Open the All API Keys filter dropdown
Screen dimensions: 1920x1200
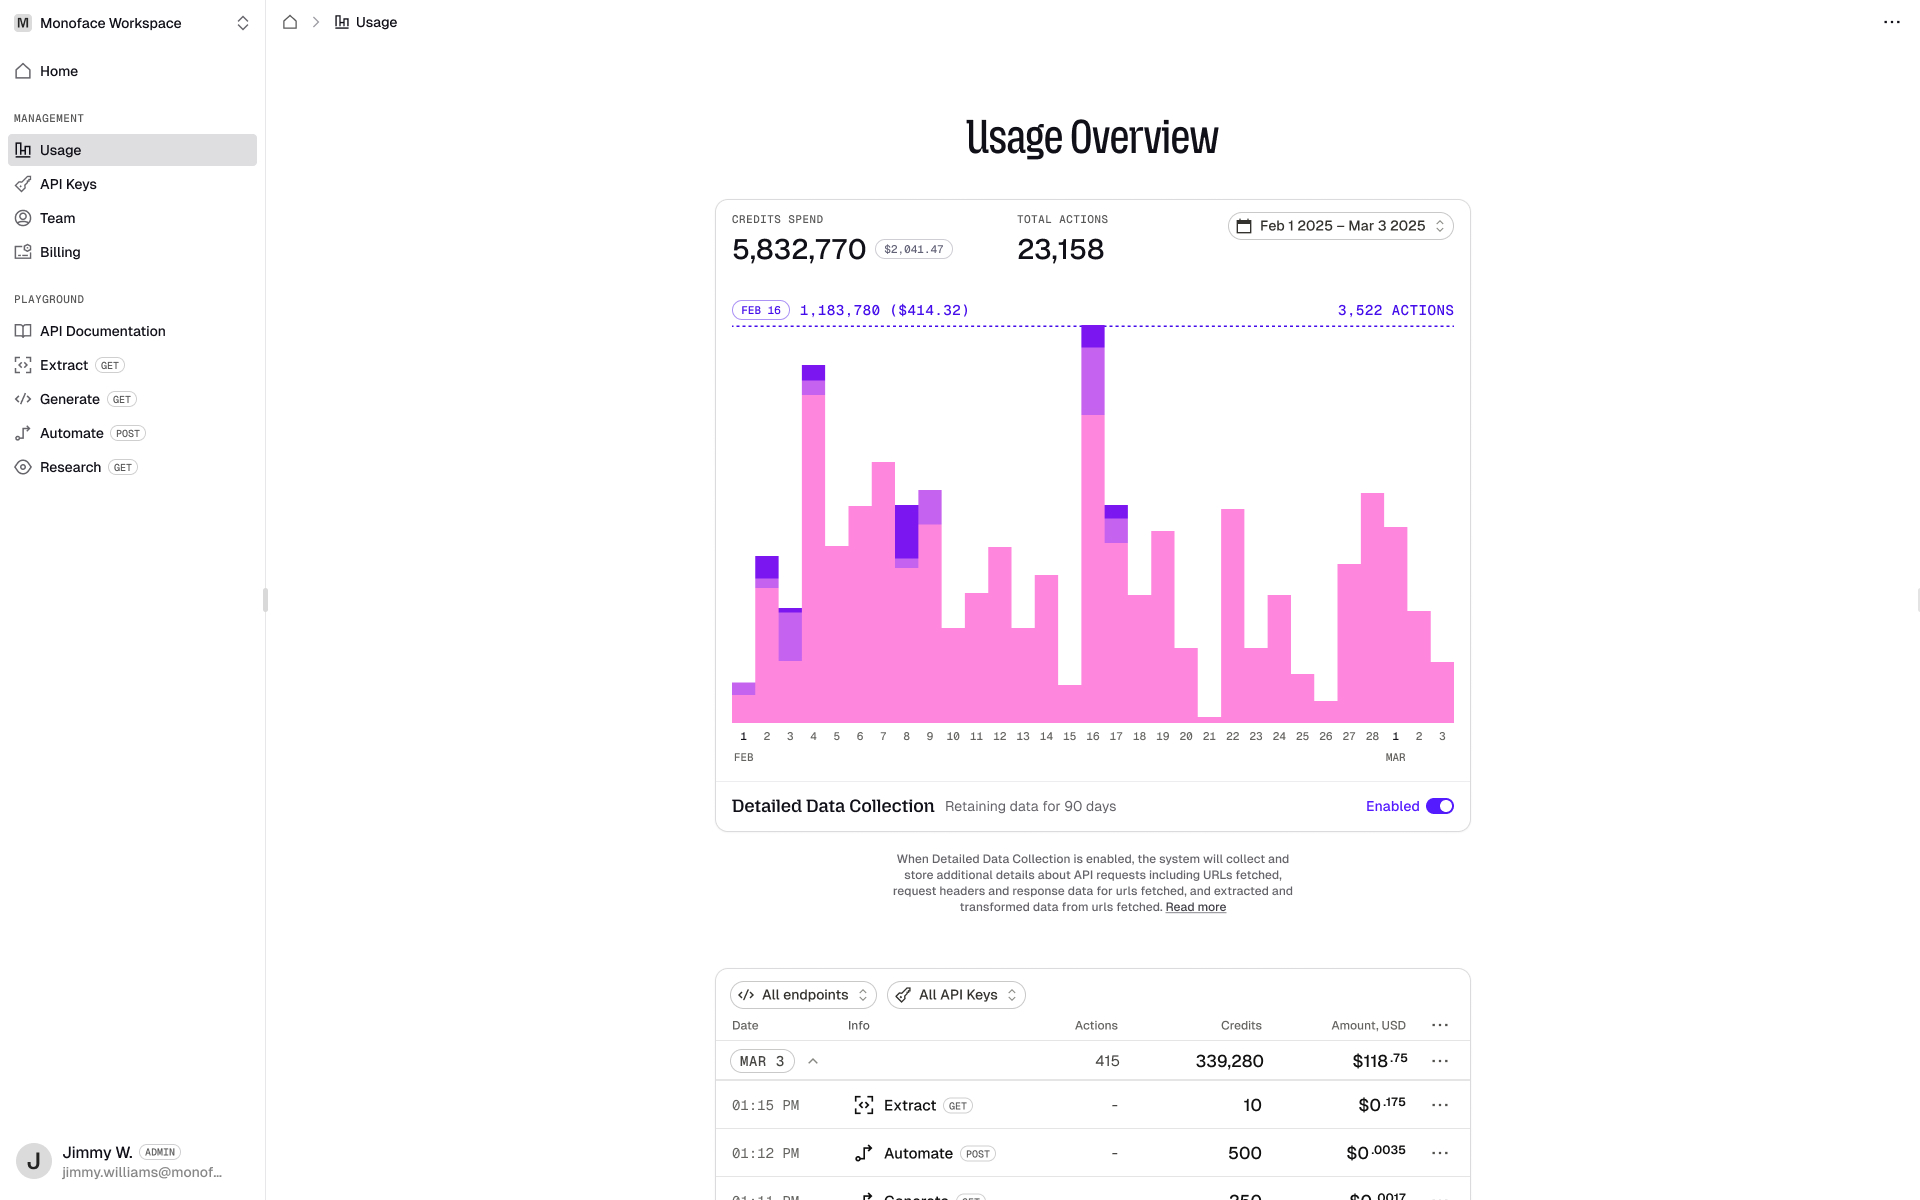(x=955, y=994)
